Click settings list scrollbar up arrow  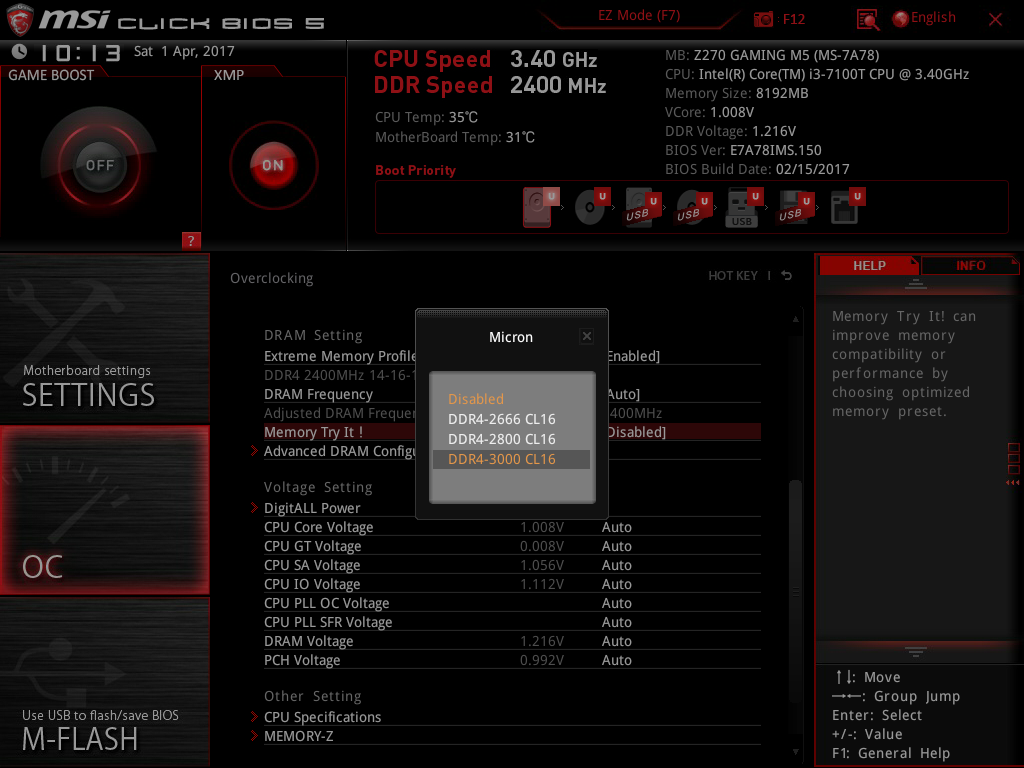coord(795,319)
